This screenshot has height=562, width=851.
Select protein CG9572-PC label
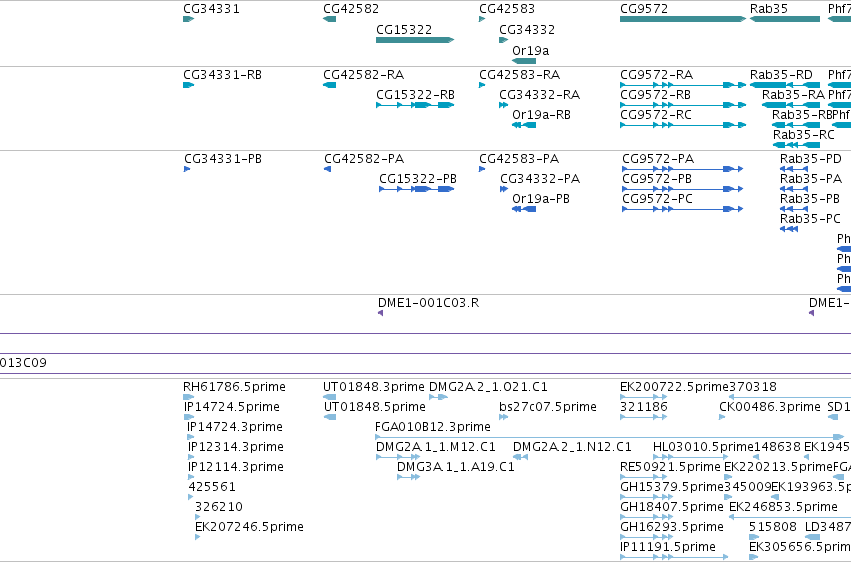pos(657,199)
